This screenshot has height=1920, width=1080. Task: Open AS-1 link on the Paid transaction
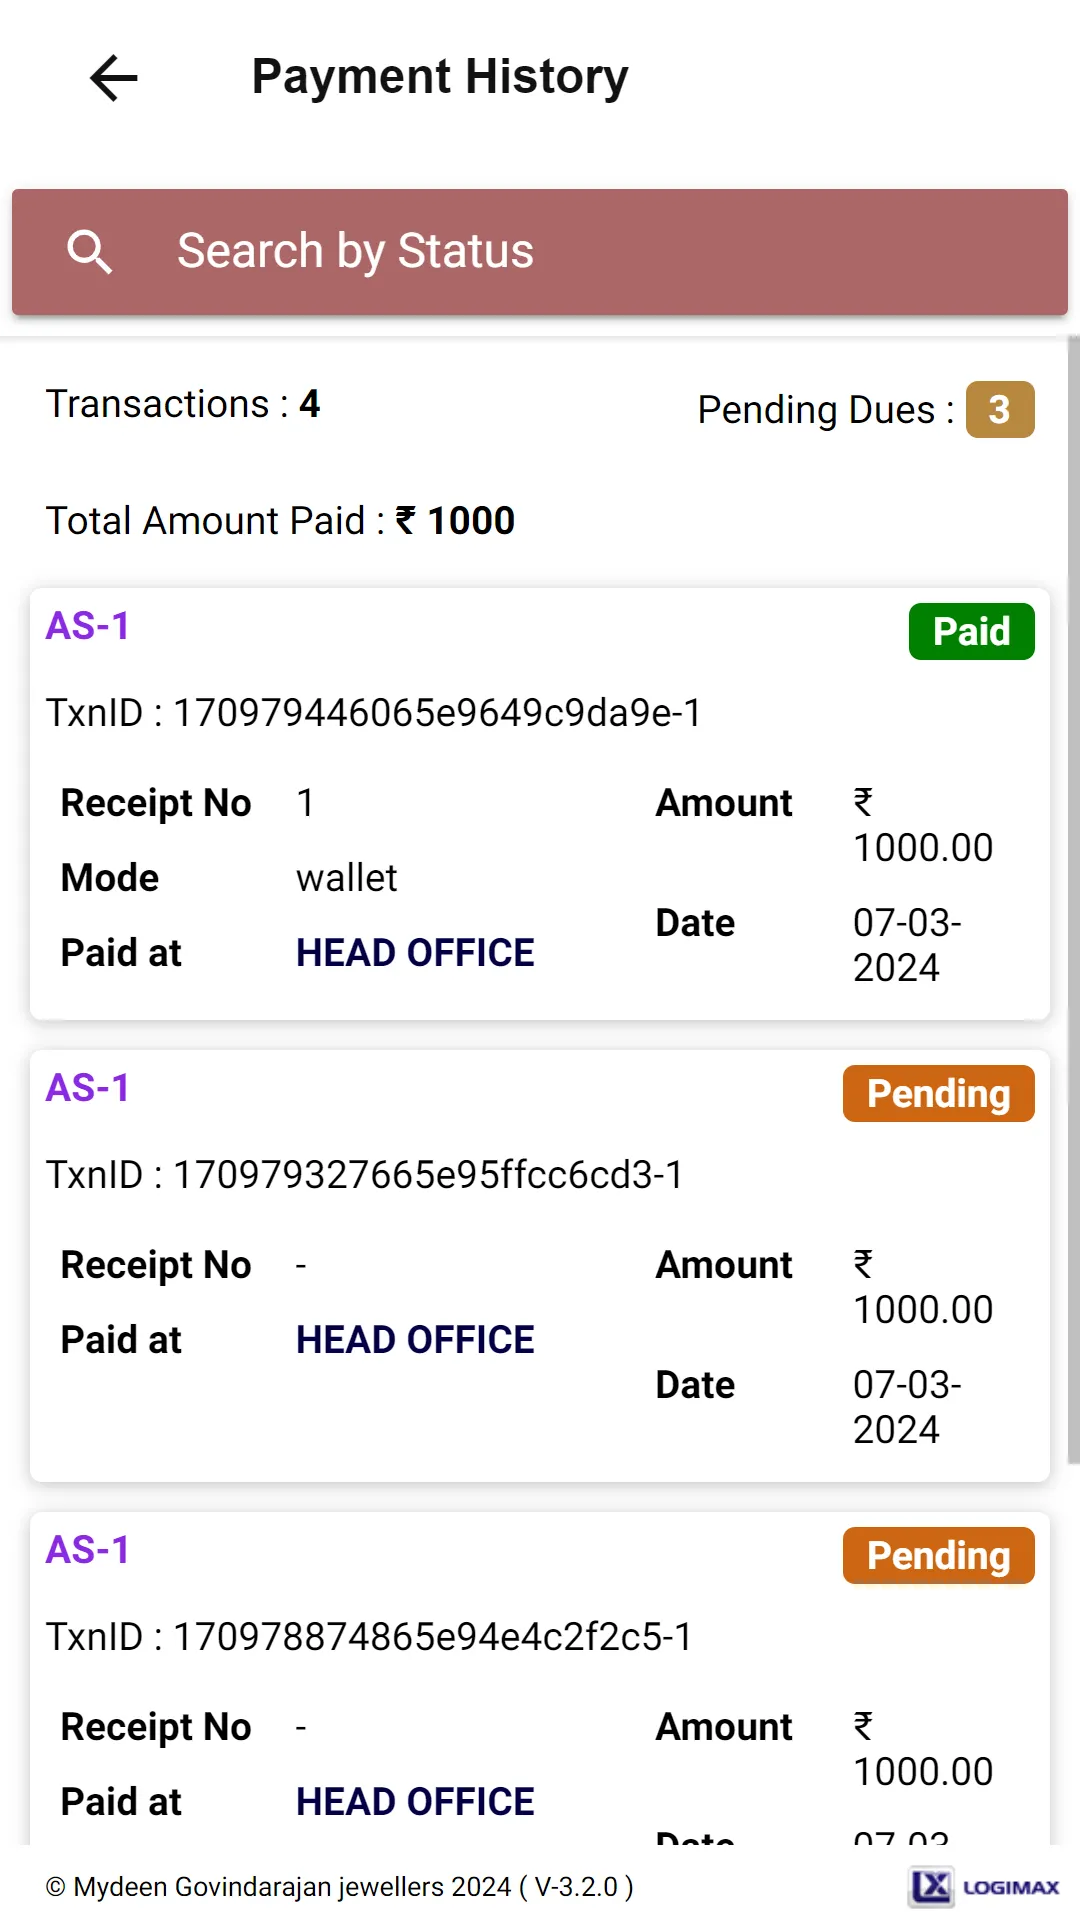coord(88,626)
